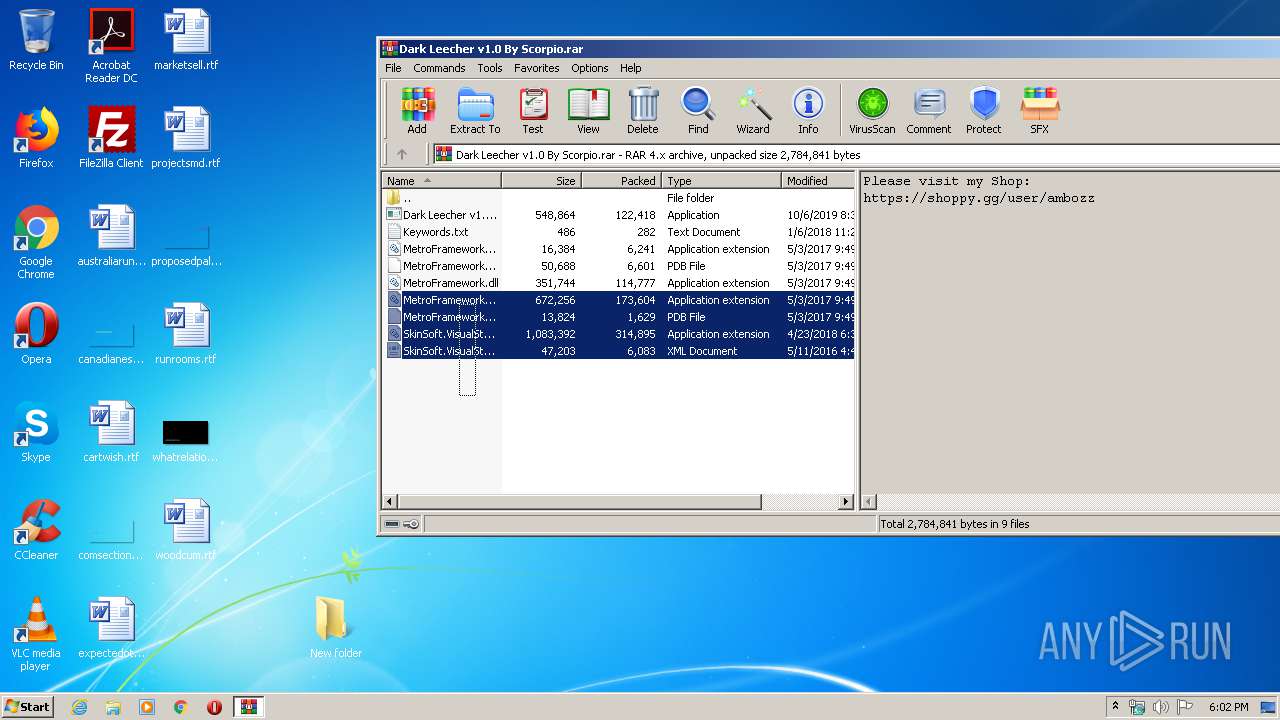
Task: Click the Protect archive icon
Action: point(984,111)
